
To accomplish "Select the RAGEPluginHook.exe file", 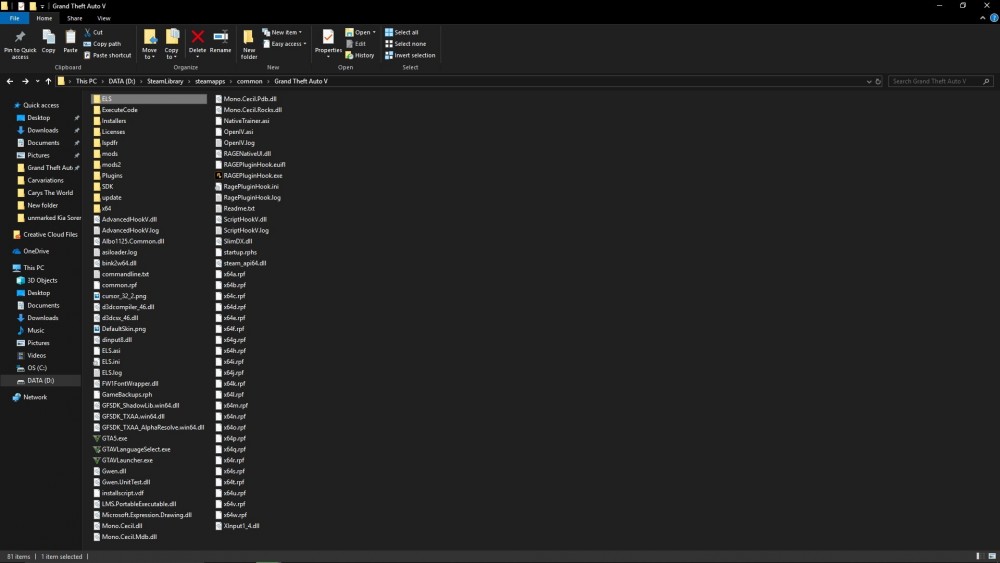I will point(249,175).
